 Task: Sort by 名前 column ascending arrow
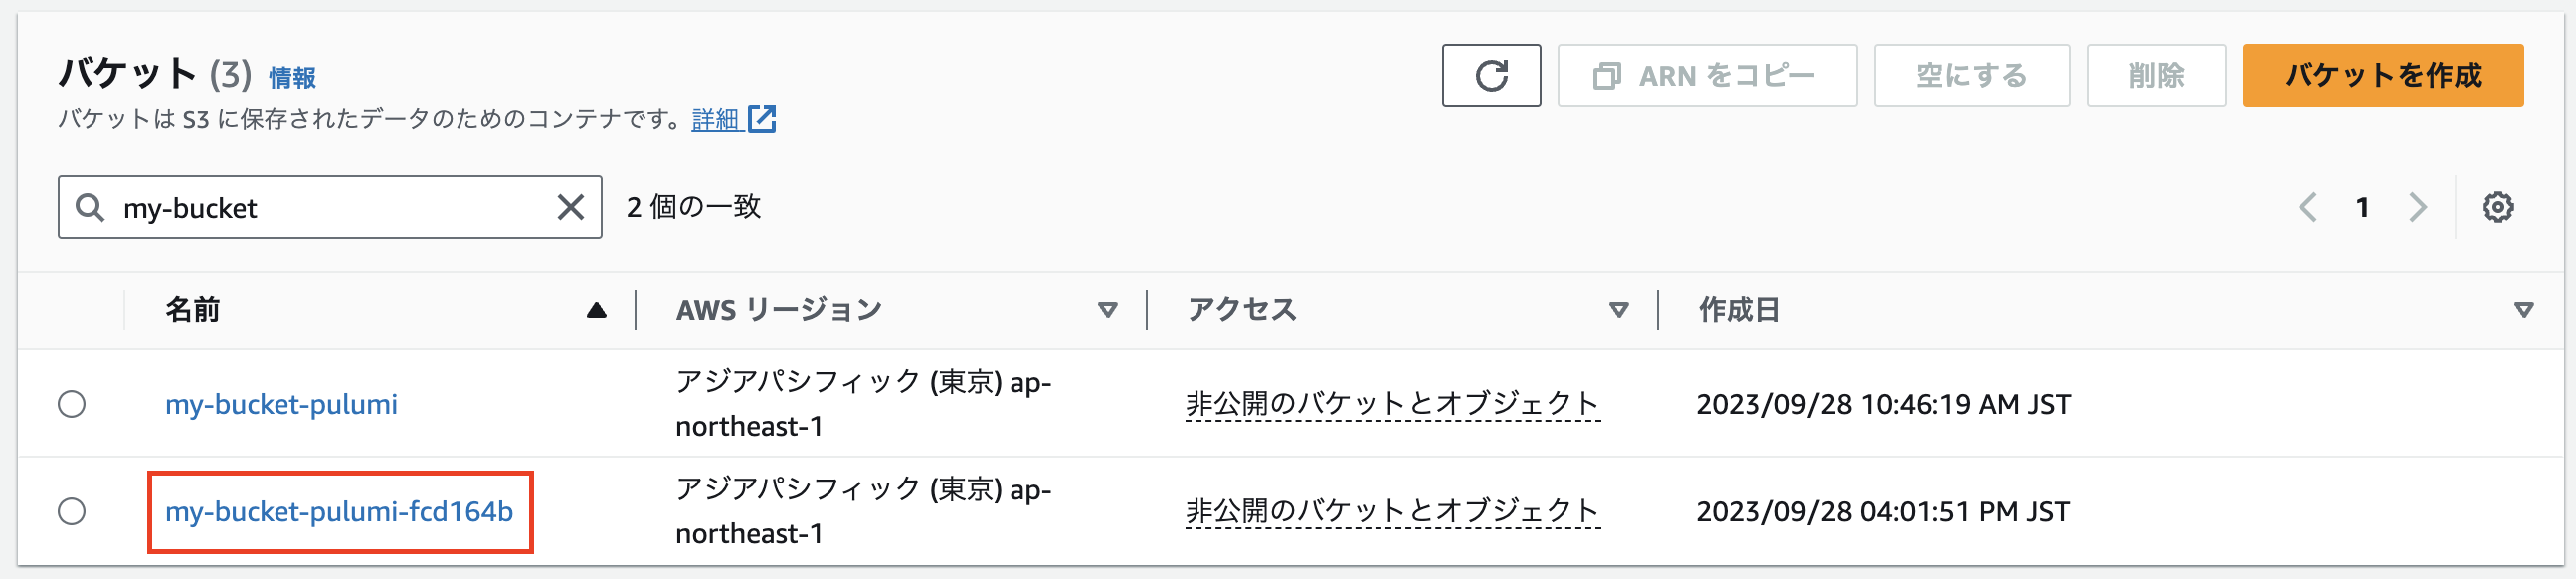(596, 310)
